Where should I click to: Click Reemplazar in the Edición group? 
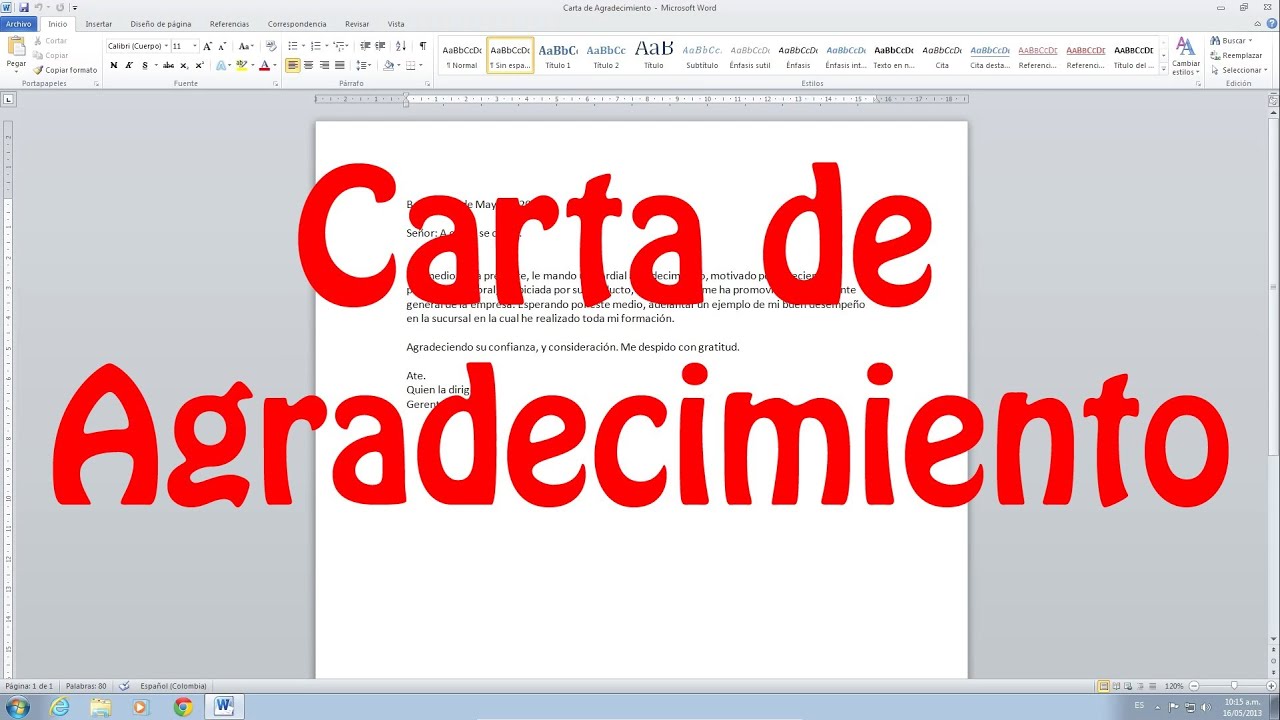1241,55
